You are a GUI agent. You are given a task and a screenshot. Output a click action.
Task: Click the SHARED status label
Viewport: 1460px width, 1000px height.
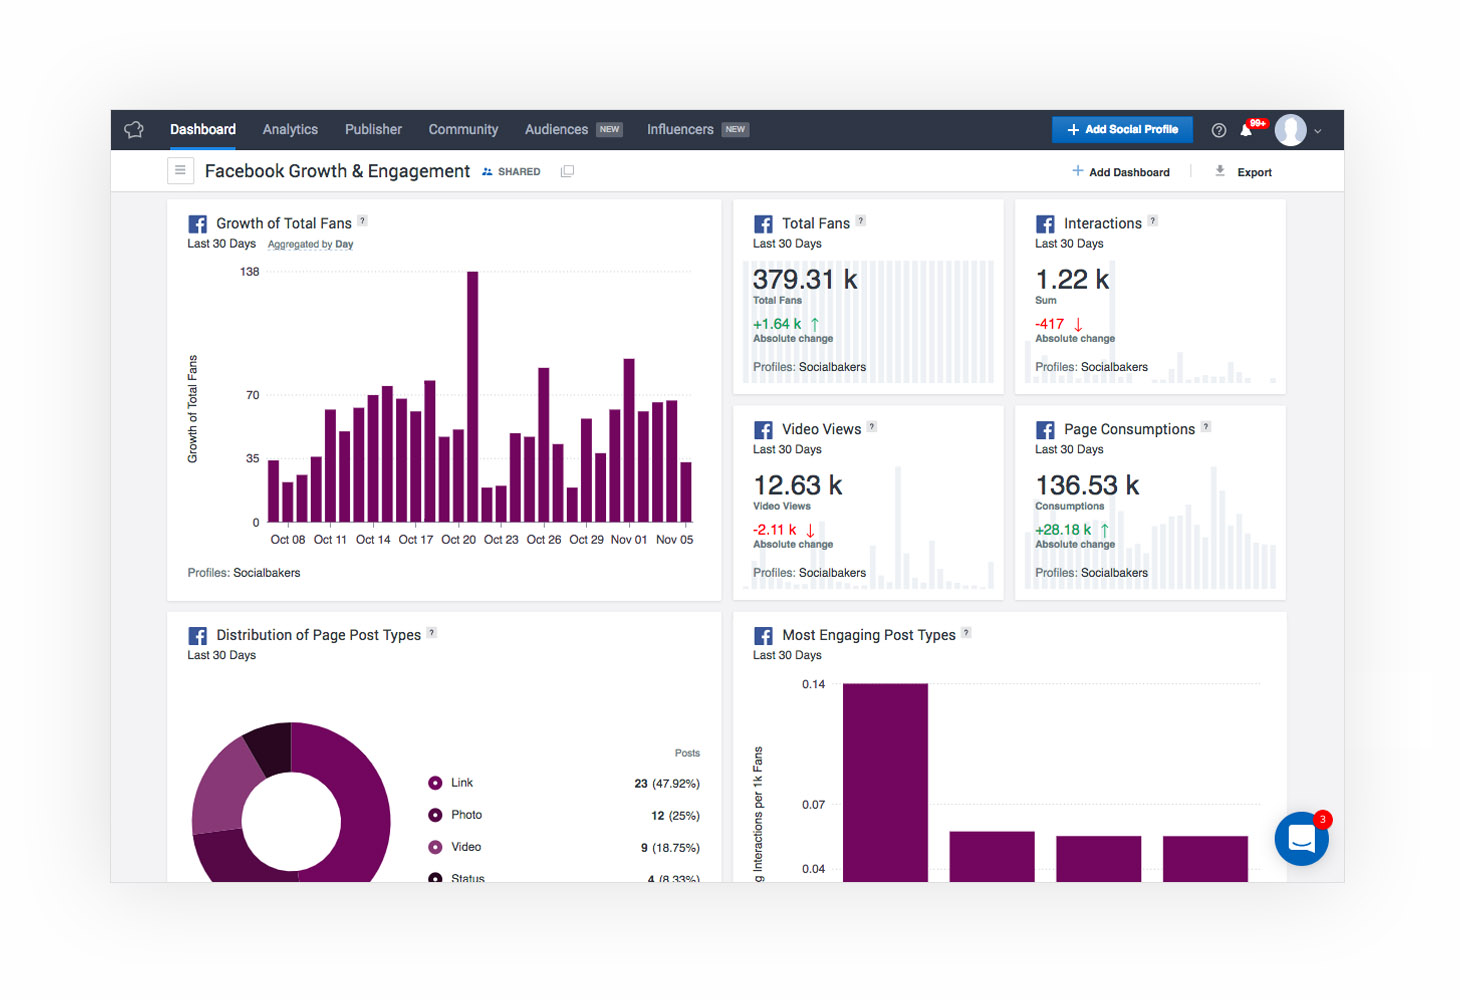[x=511, y=172]
